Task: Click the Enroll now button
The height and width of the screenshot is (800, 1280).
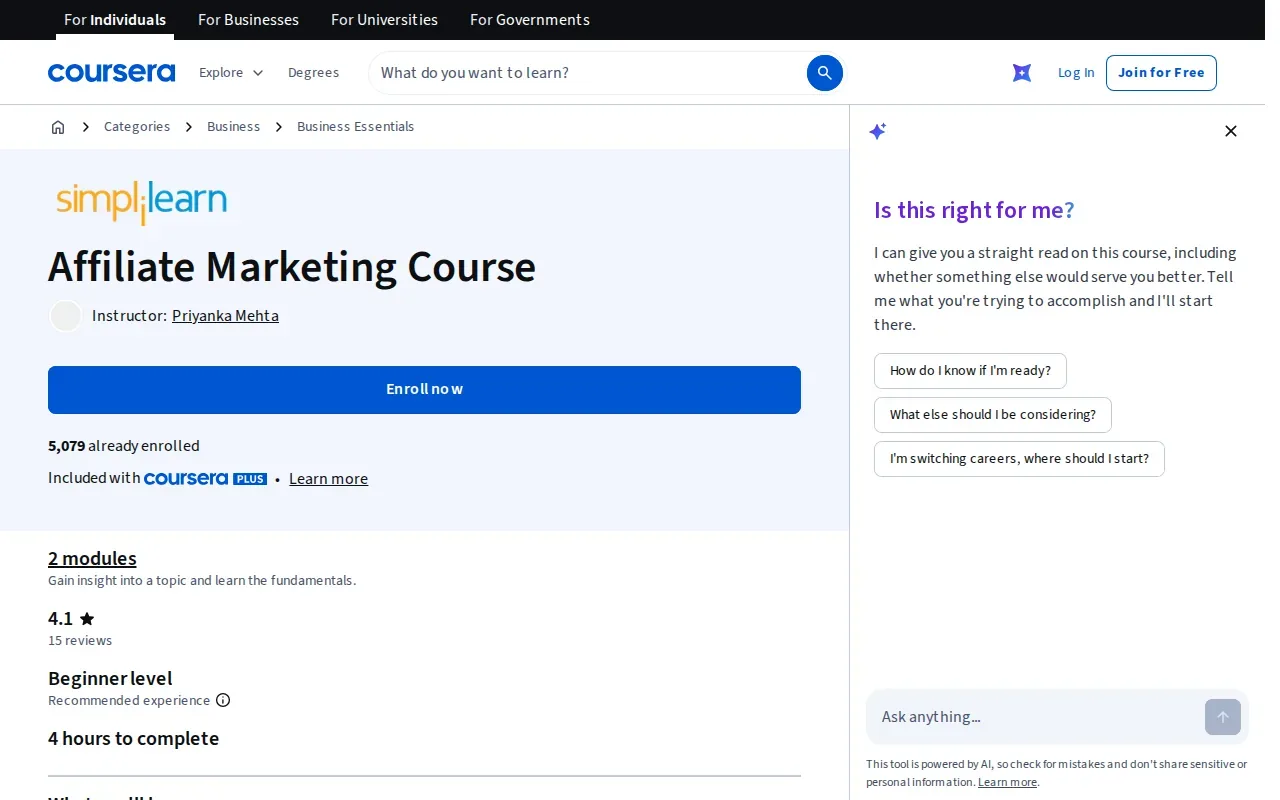Action: tap(424, 390)
